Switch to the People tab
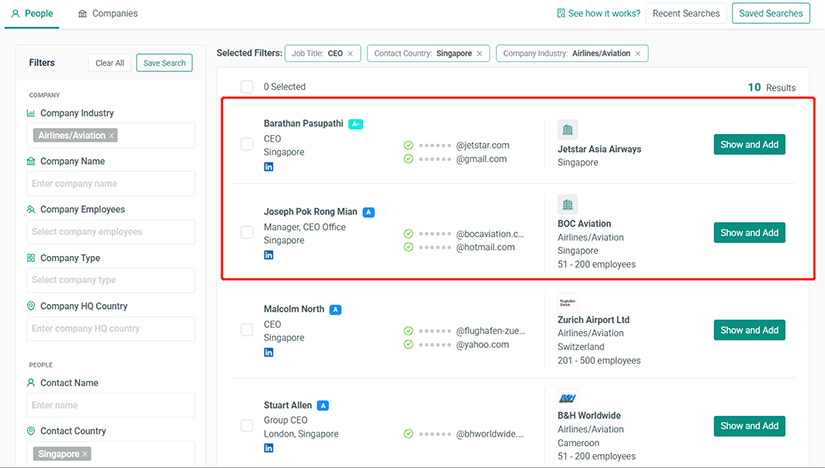 32,14
